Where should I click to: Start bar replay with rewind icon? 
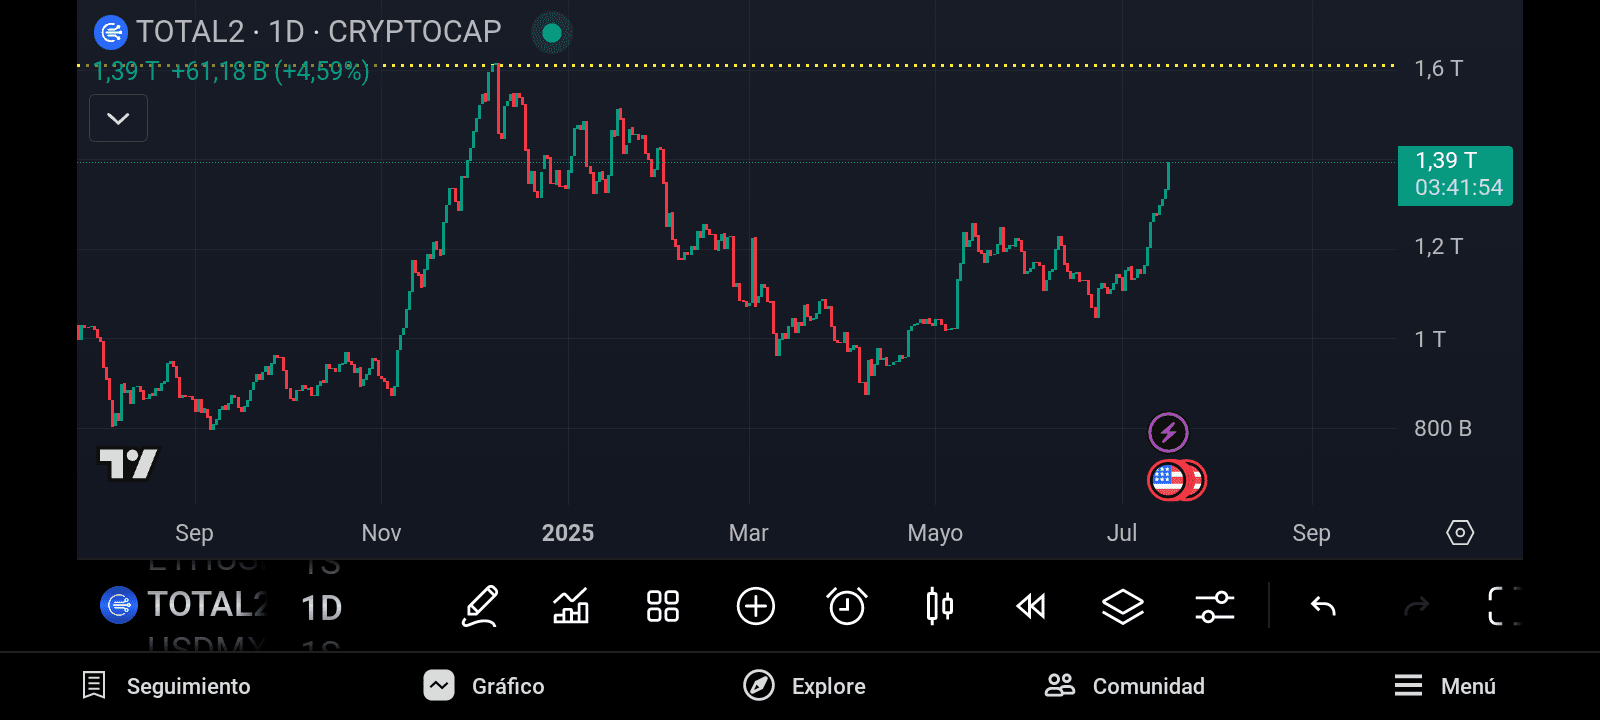[1031, 606]
